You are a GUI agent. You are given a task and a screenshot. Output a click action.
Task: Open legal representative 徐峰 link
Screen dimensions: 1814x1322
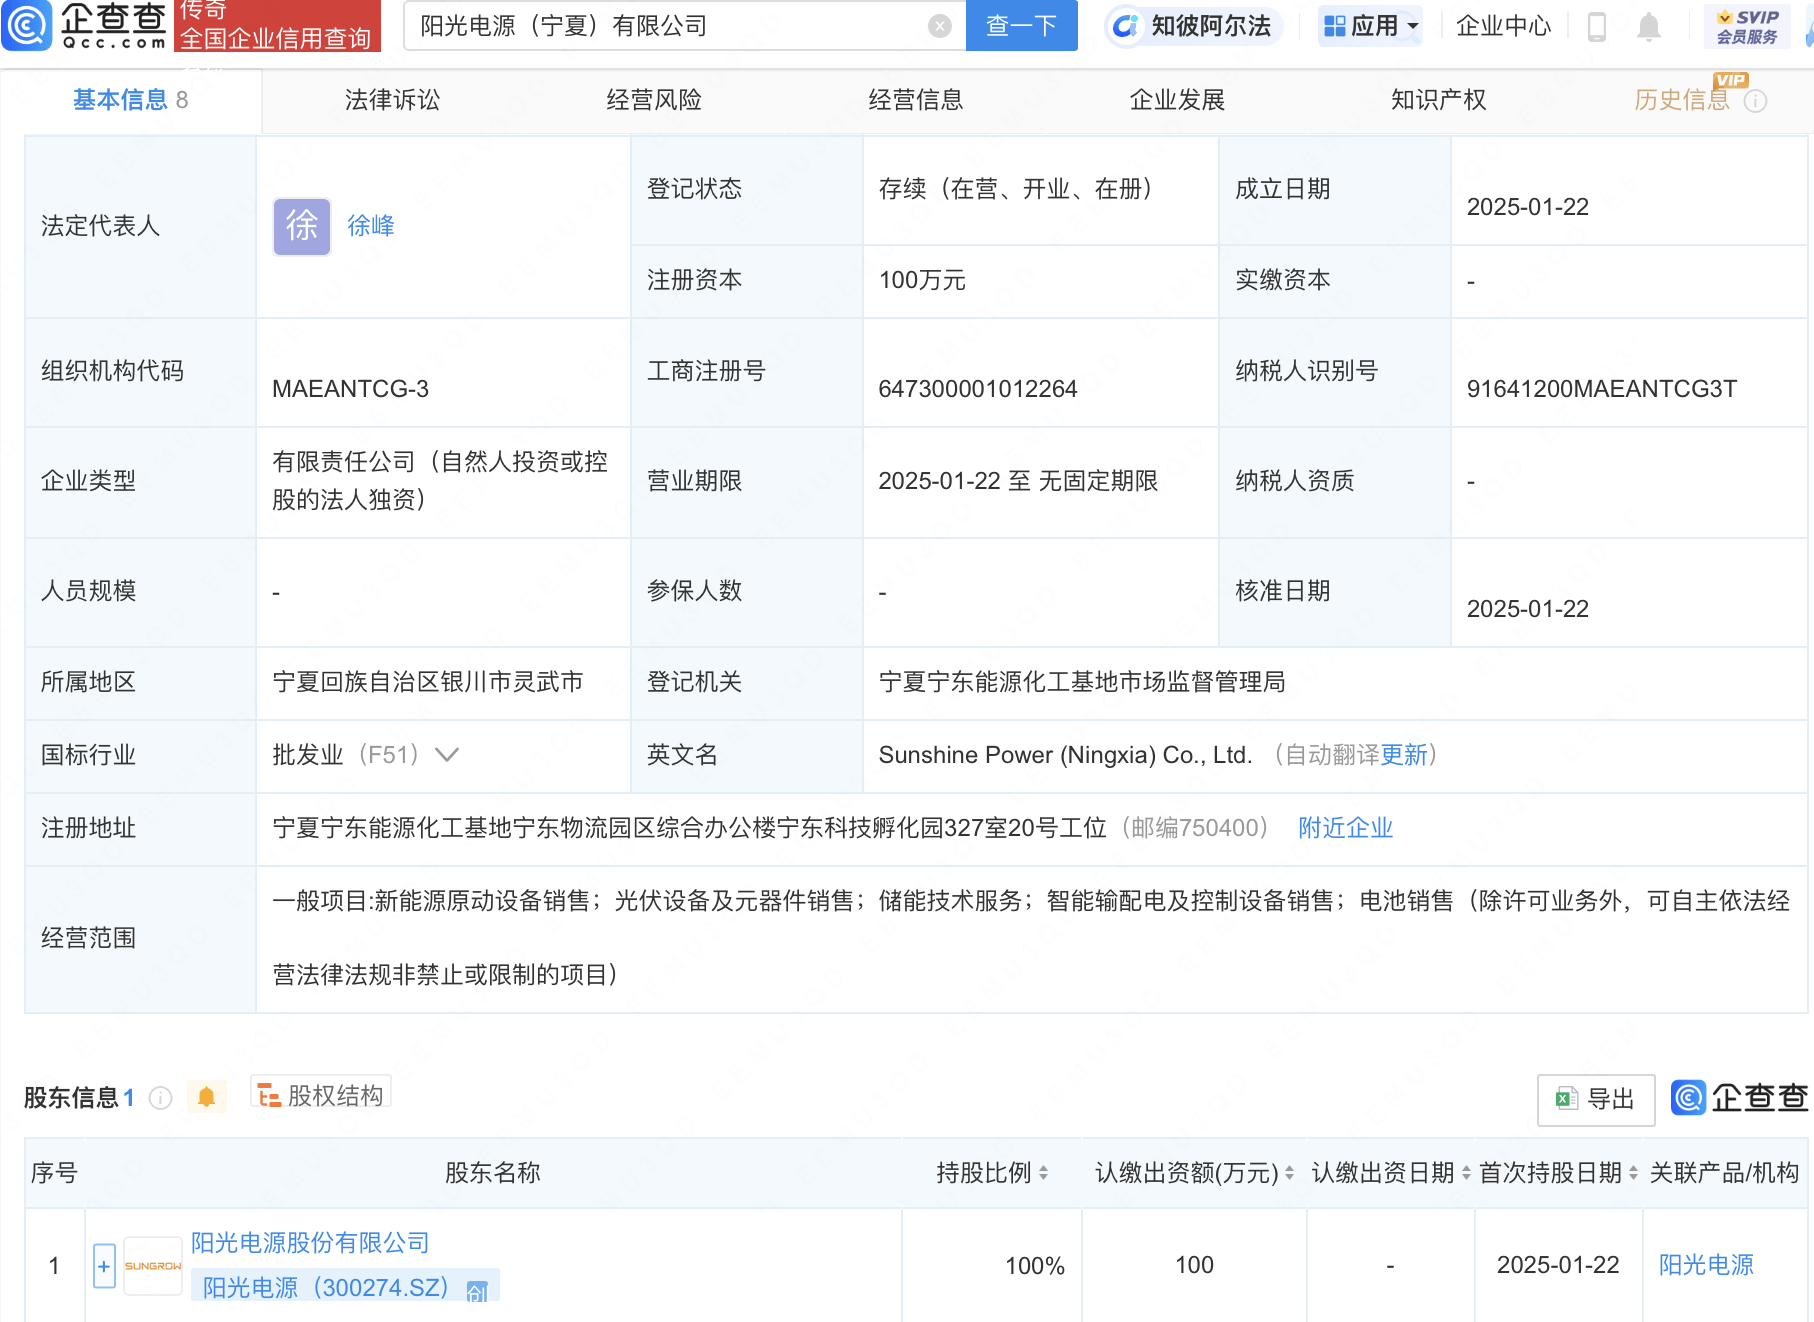point(371,226)
